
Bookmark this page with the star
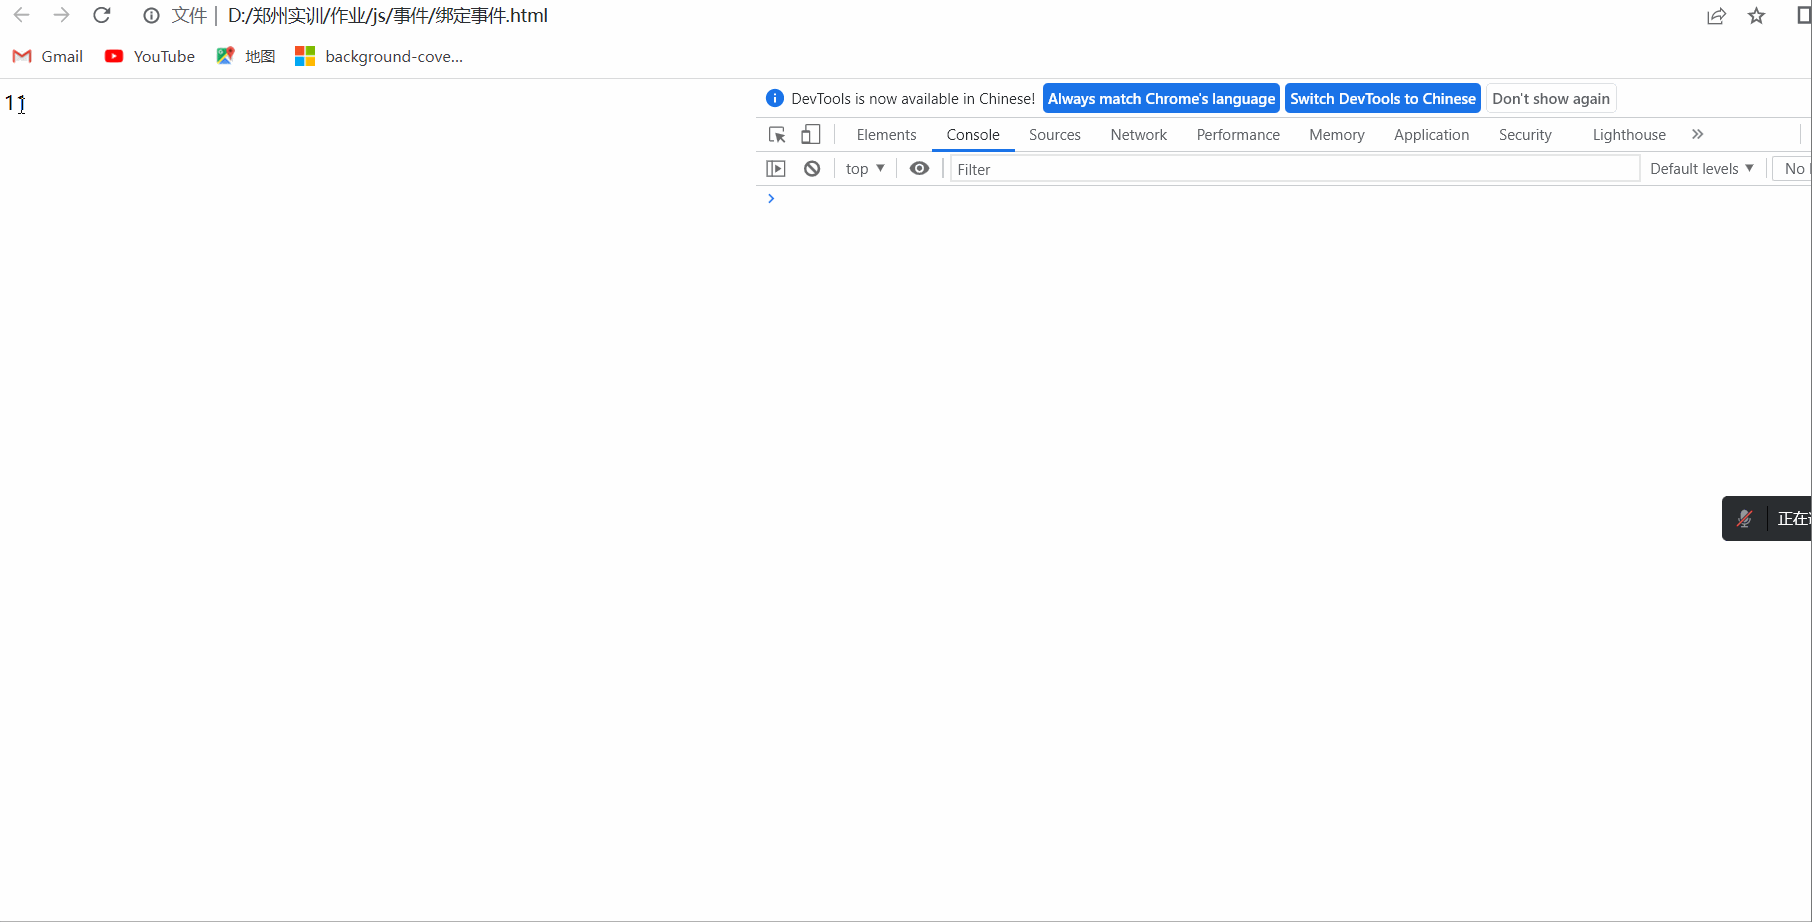pyautogui.click(x=1756, y=16)
